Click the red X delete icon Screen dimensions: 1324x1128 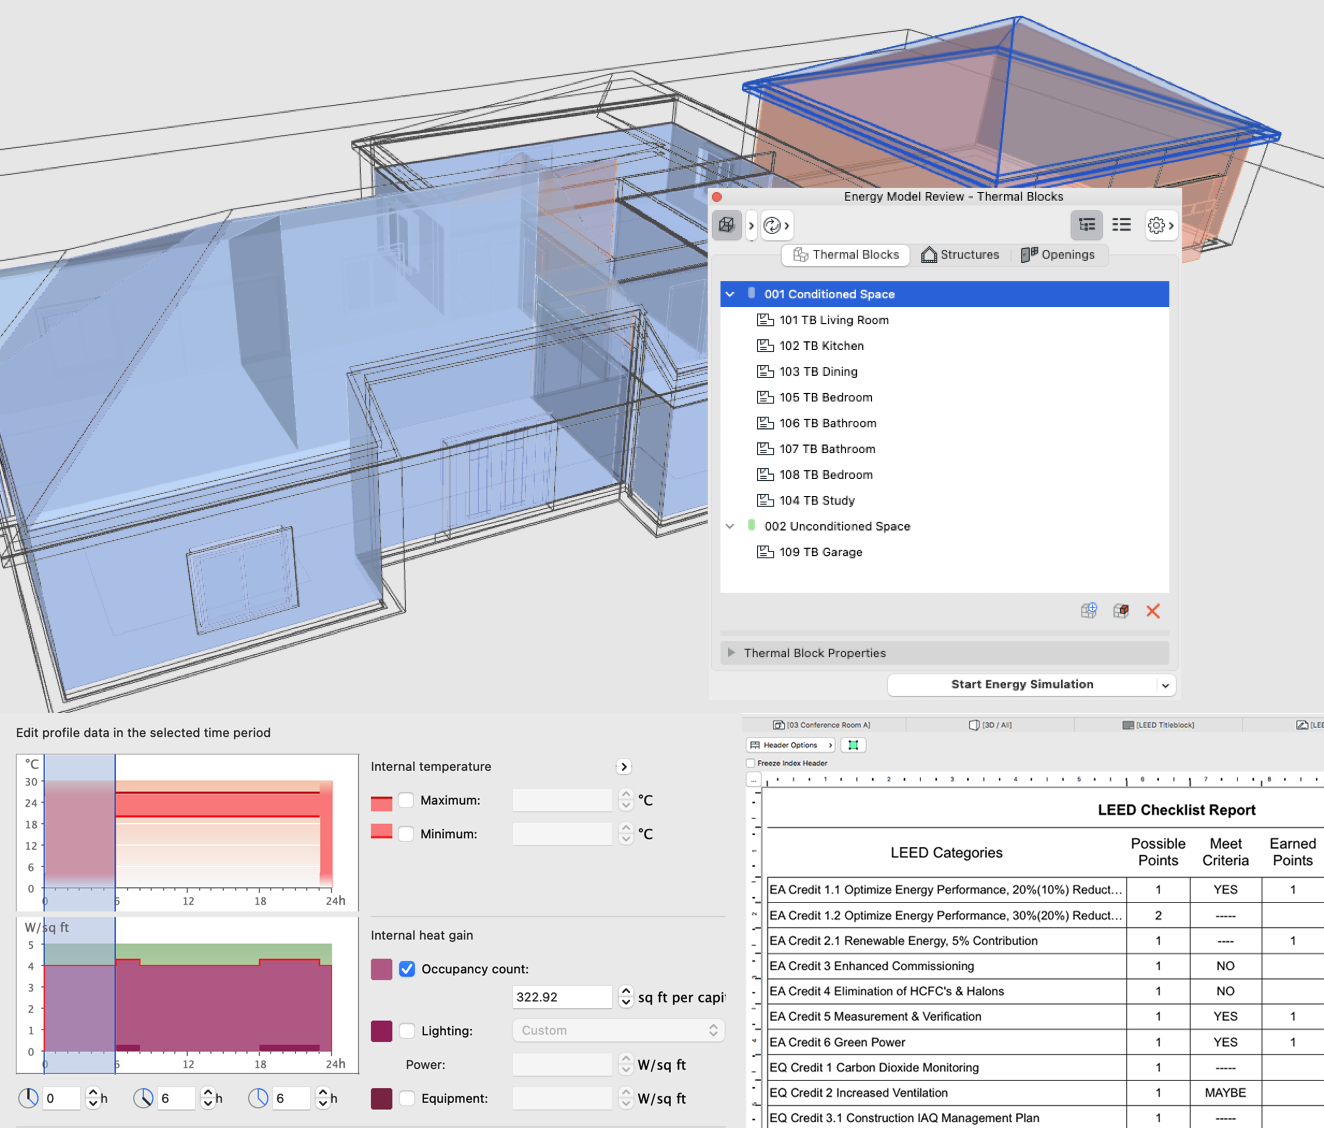1153,610
